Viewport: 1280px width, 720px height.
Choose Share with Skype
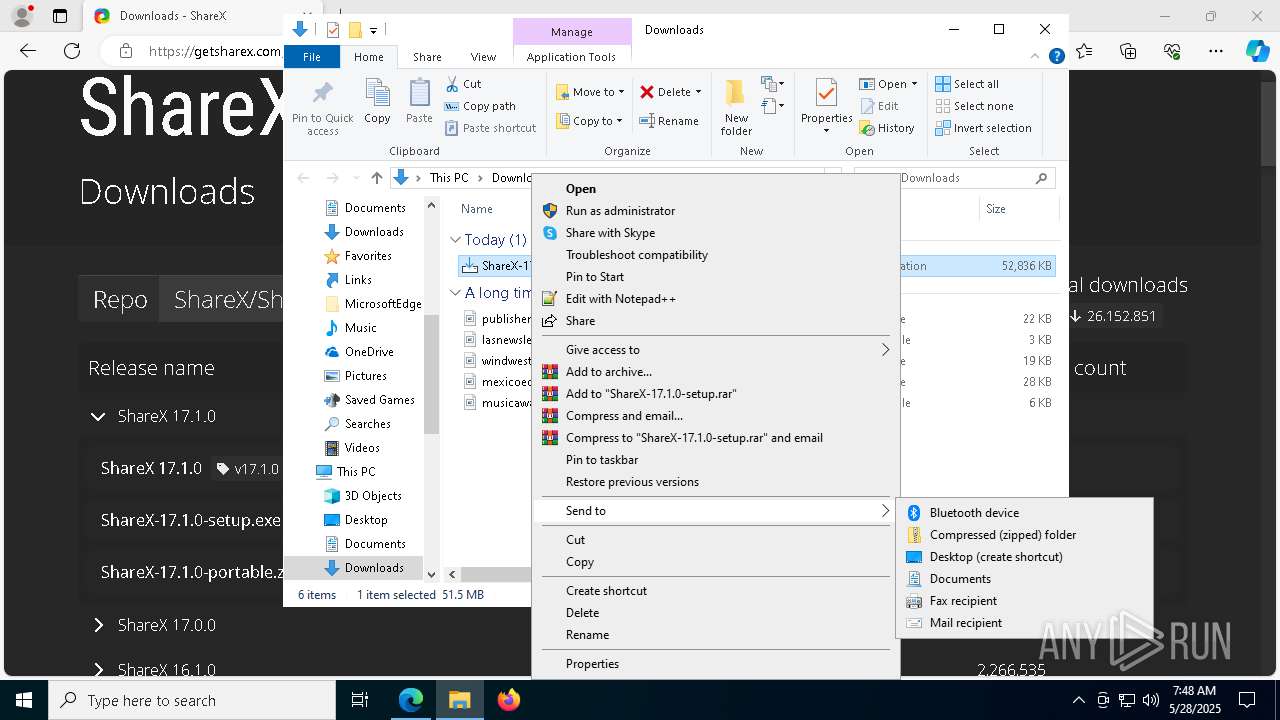pos(716,233)
